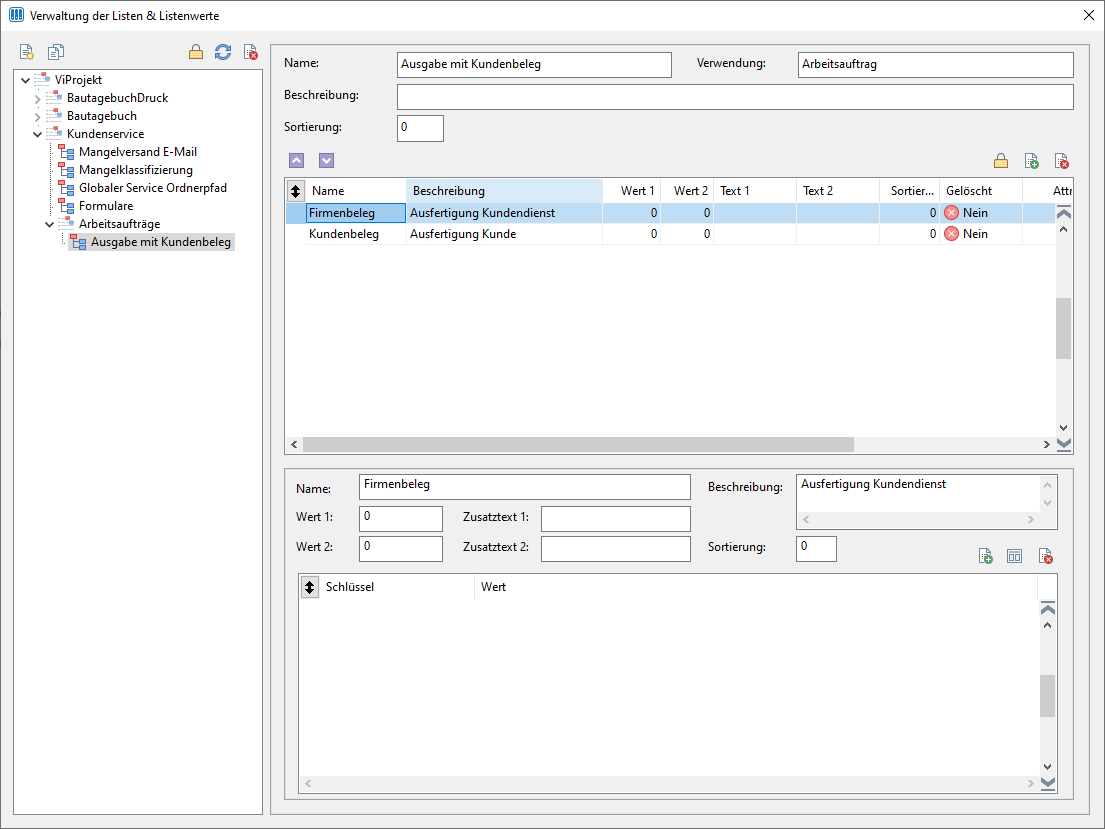Select the Ausfertigung Kunde description cell

pos(505,234)
